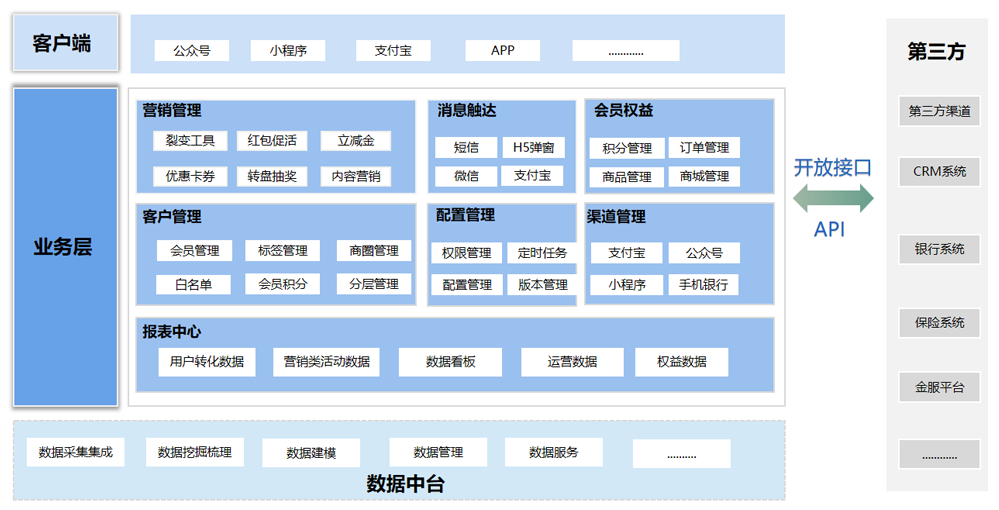Click the 数据看板 report box
999x510 pixels.
coord(450,362)
